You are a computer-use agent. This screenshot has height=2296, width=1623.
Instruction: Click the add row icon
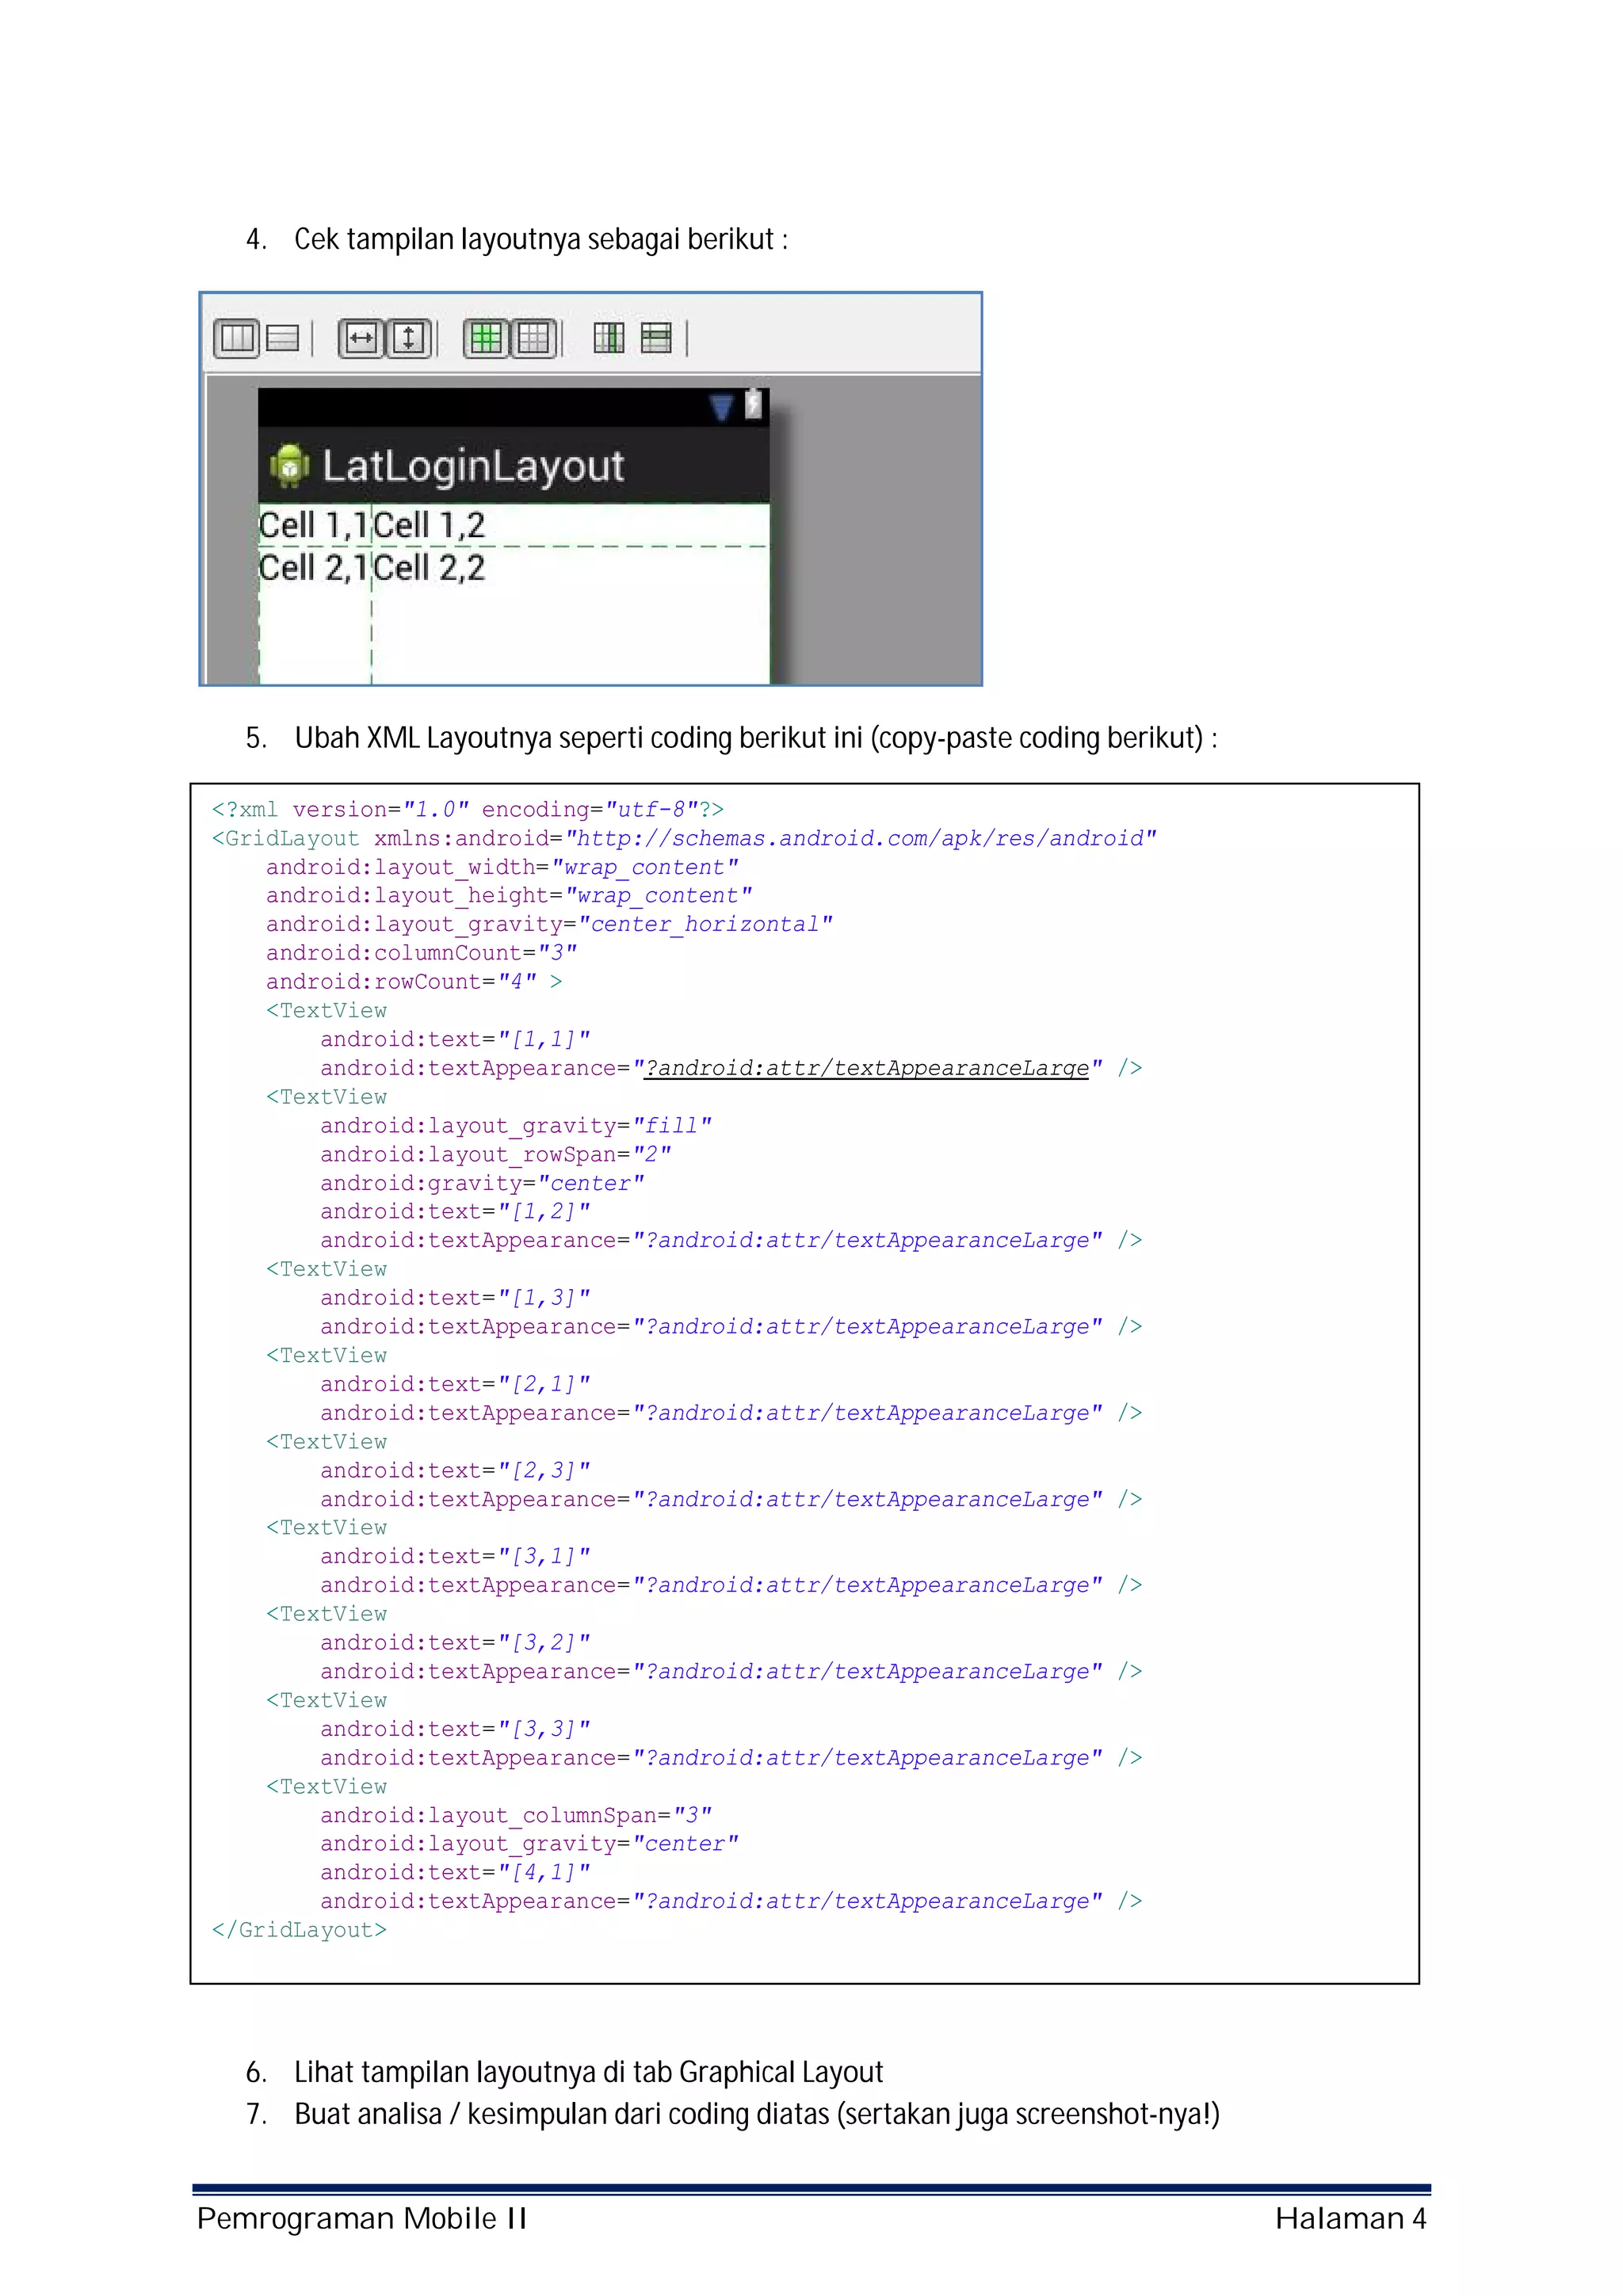656,339
